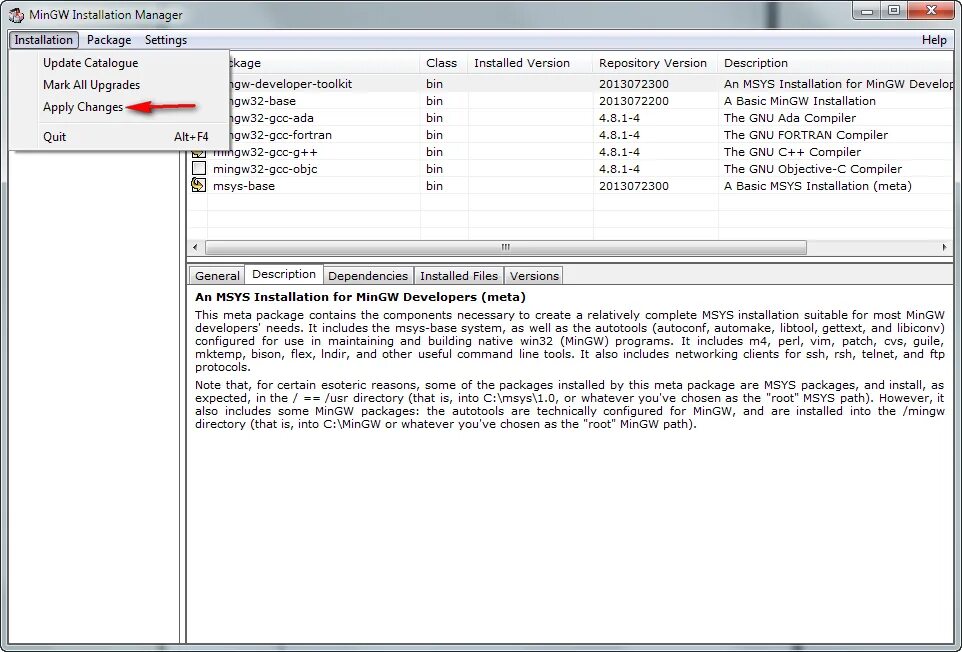
Task: Sort by Repository Version column header
Action: click(655, 63)
